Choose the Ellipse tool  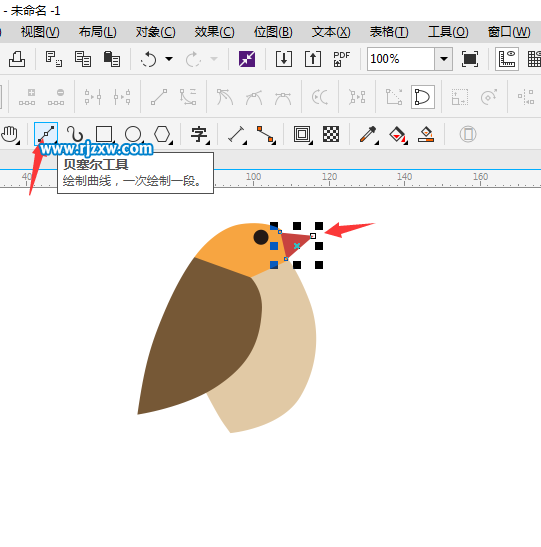click(x=133, y=134)
